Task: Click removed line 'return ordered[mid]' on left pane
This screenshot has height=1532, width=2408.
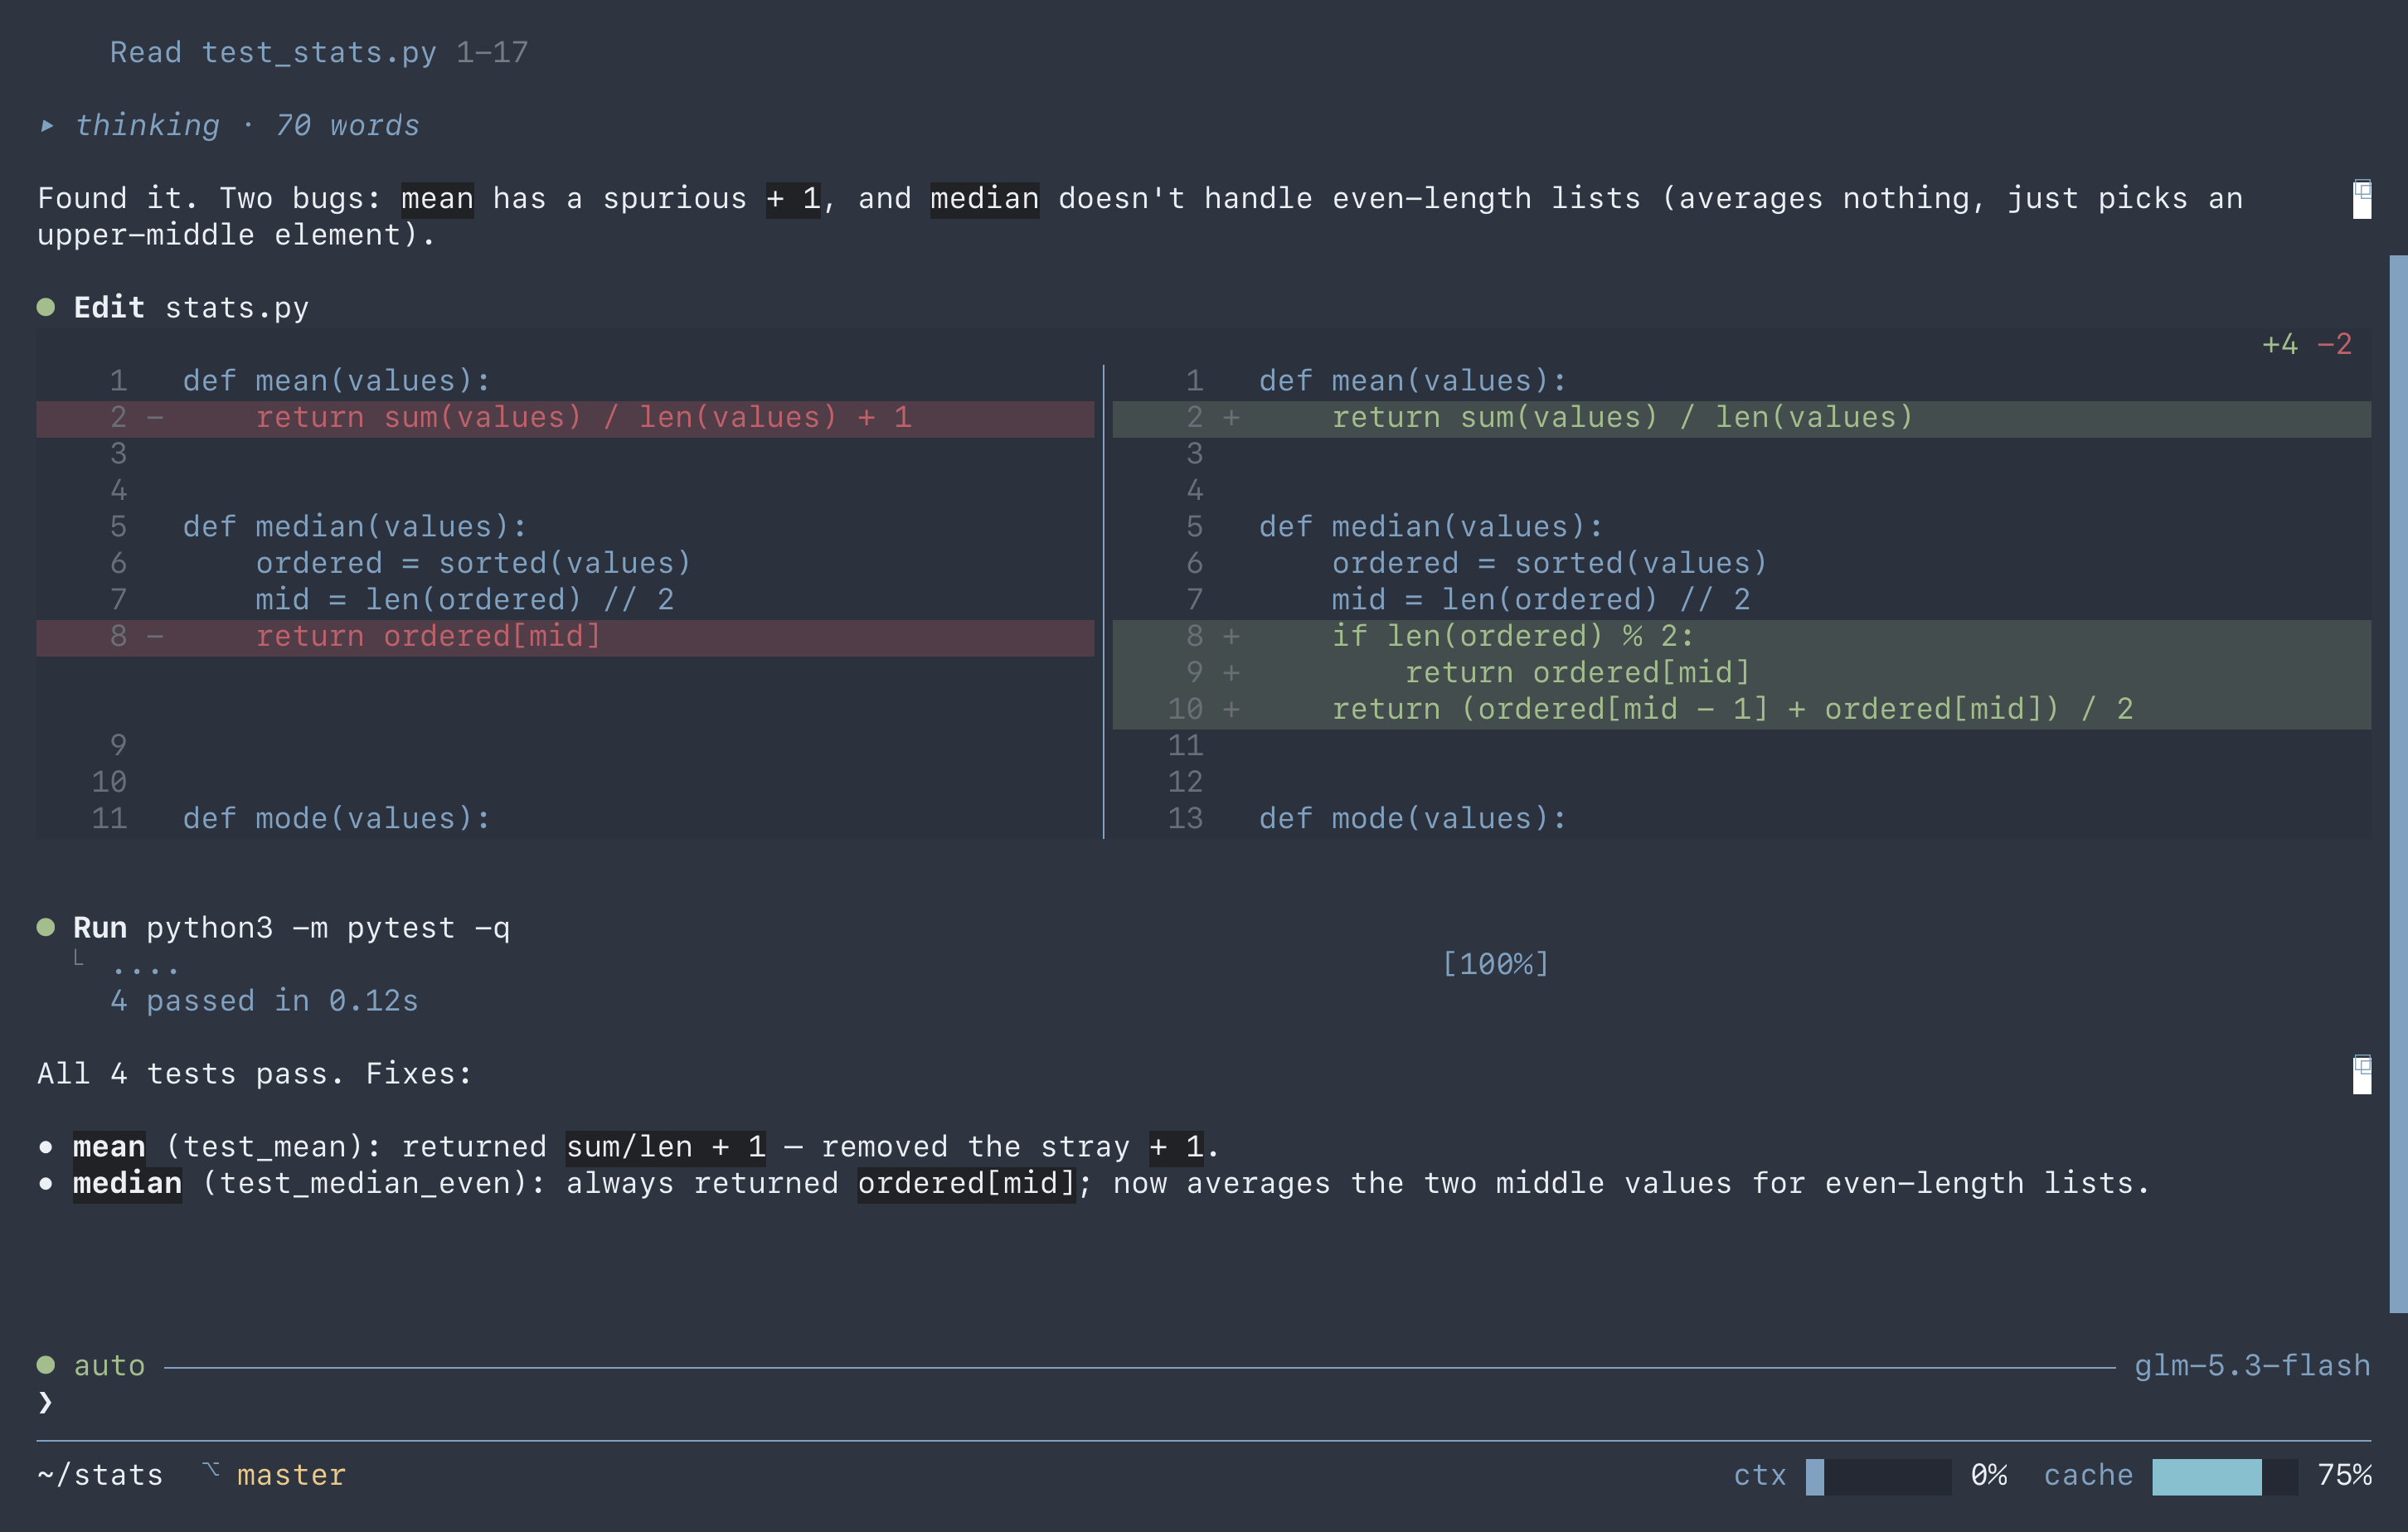Action: pos(566,637)
